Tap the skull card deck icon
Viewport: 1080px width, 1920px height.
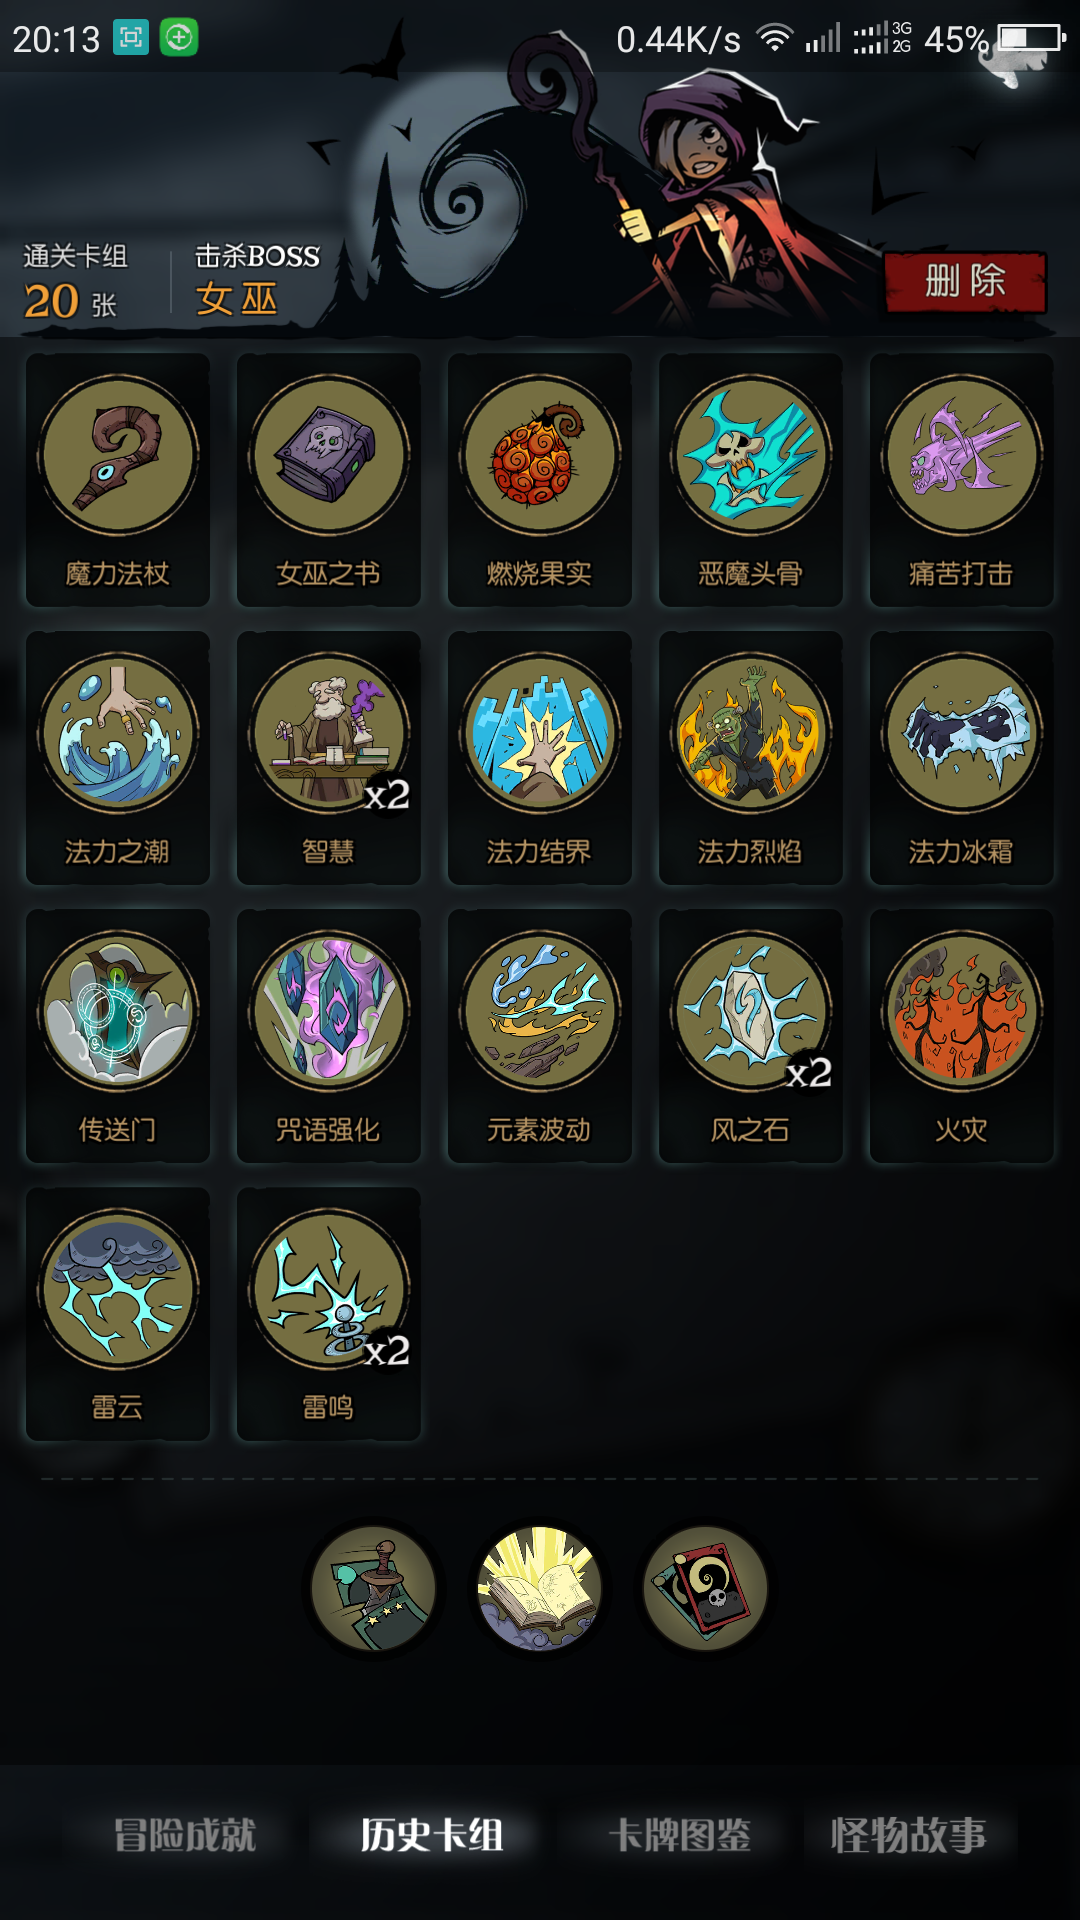706,1588
